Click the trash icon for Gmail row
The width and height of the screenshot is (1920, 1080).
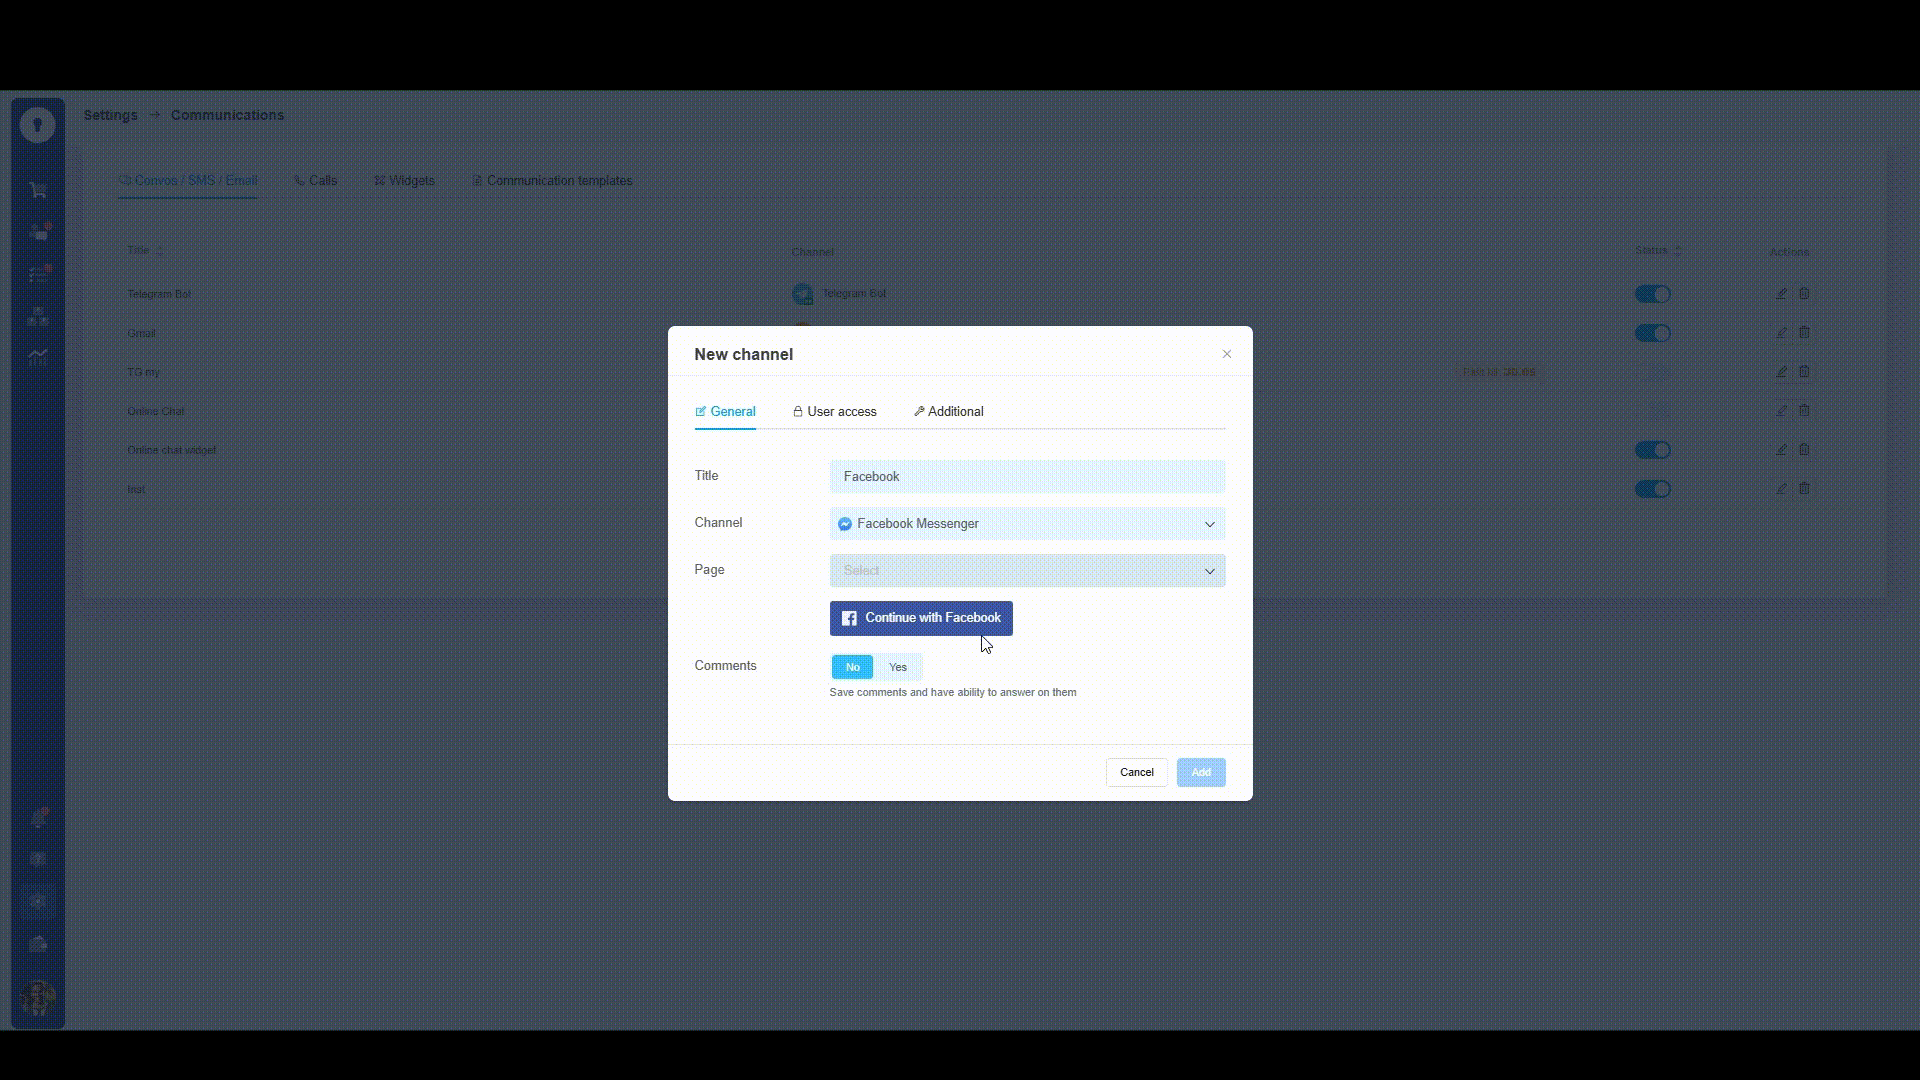pos(1804,332)
